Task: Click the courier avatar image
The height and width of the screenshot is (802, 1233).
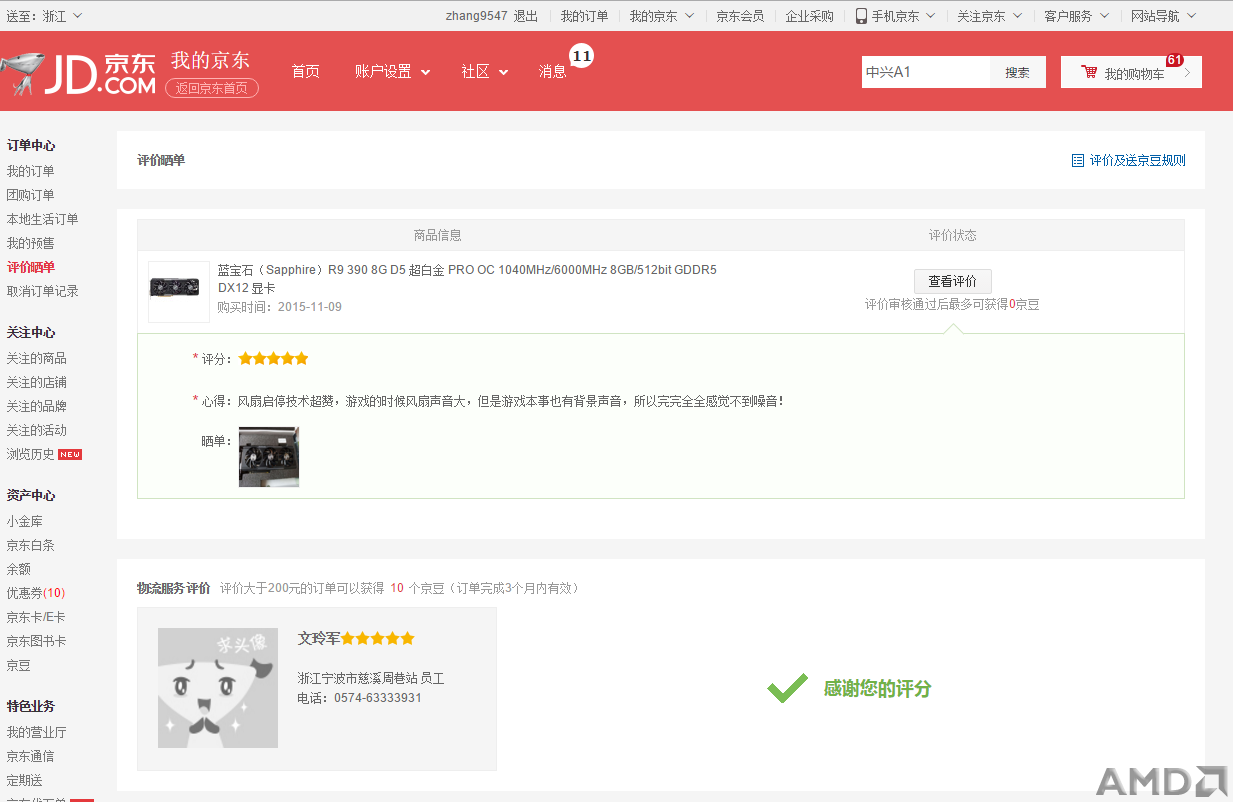Action: pos(218,688)
